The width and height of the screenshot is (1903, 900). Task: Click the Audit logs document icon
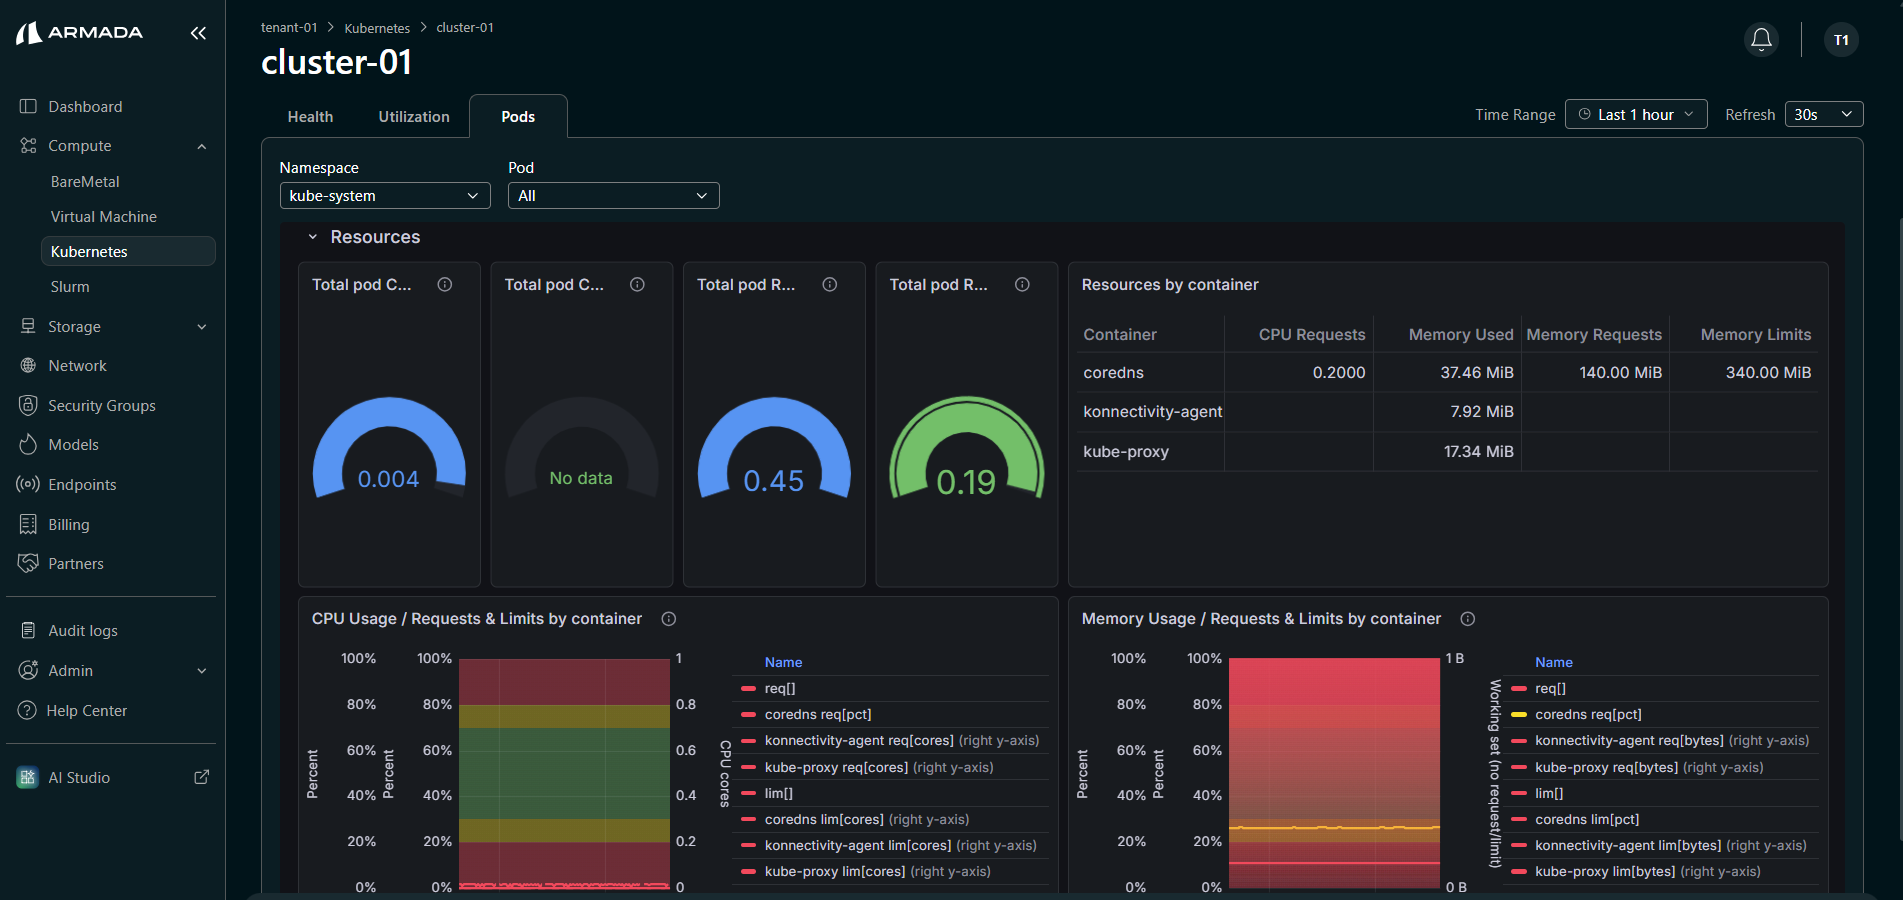[x=28, y=630]
